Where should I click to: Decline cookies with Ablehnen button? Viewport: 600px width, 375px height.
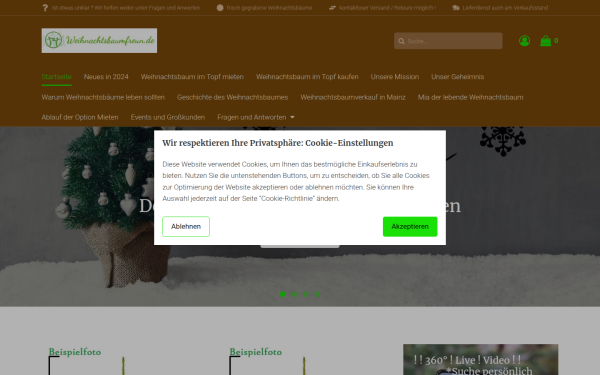pyautogui.click(x=186, y=227)
